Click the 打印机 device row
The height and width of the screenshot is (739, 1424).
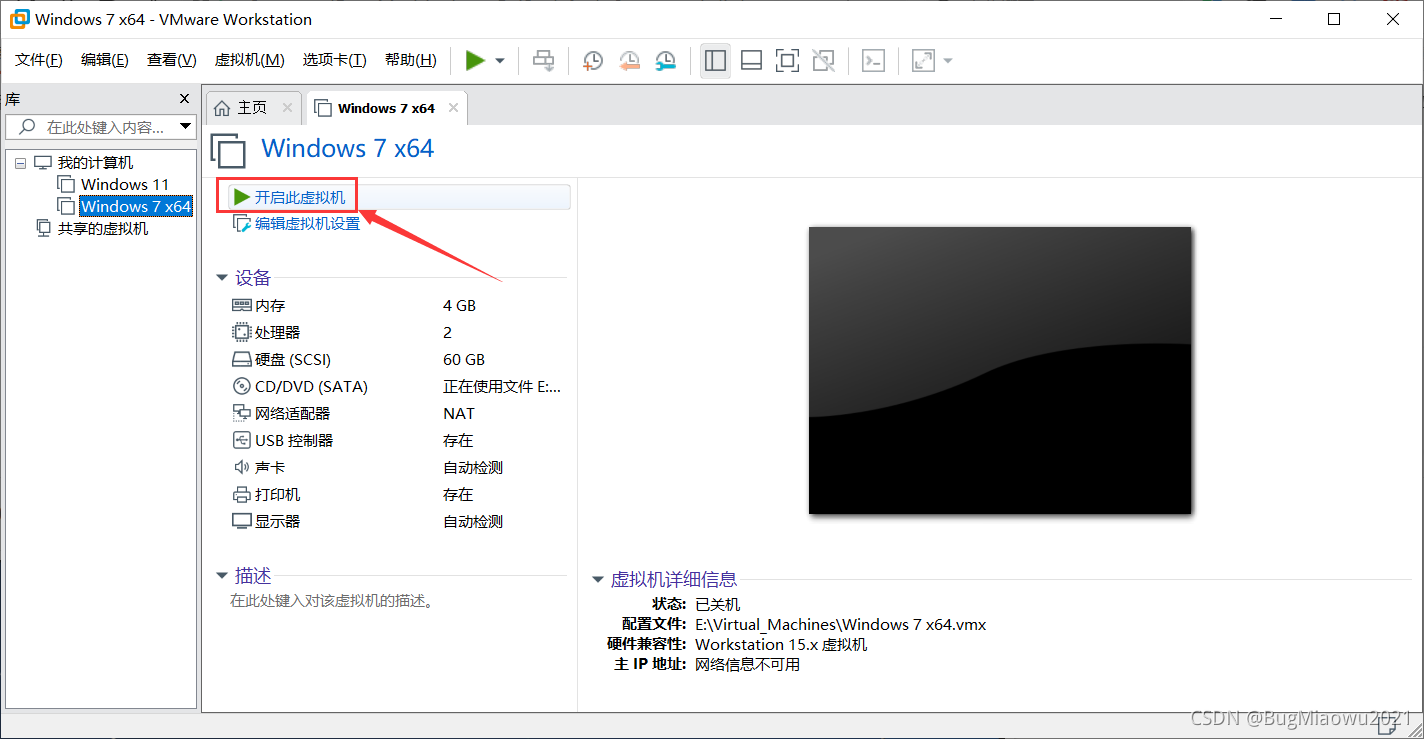coord(398,494)
